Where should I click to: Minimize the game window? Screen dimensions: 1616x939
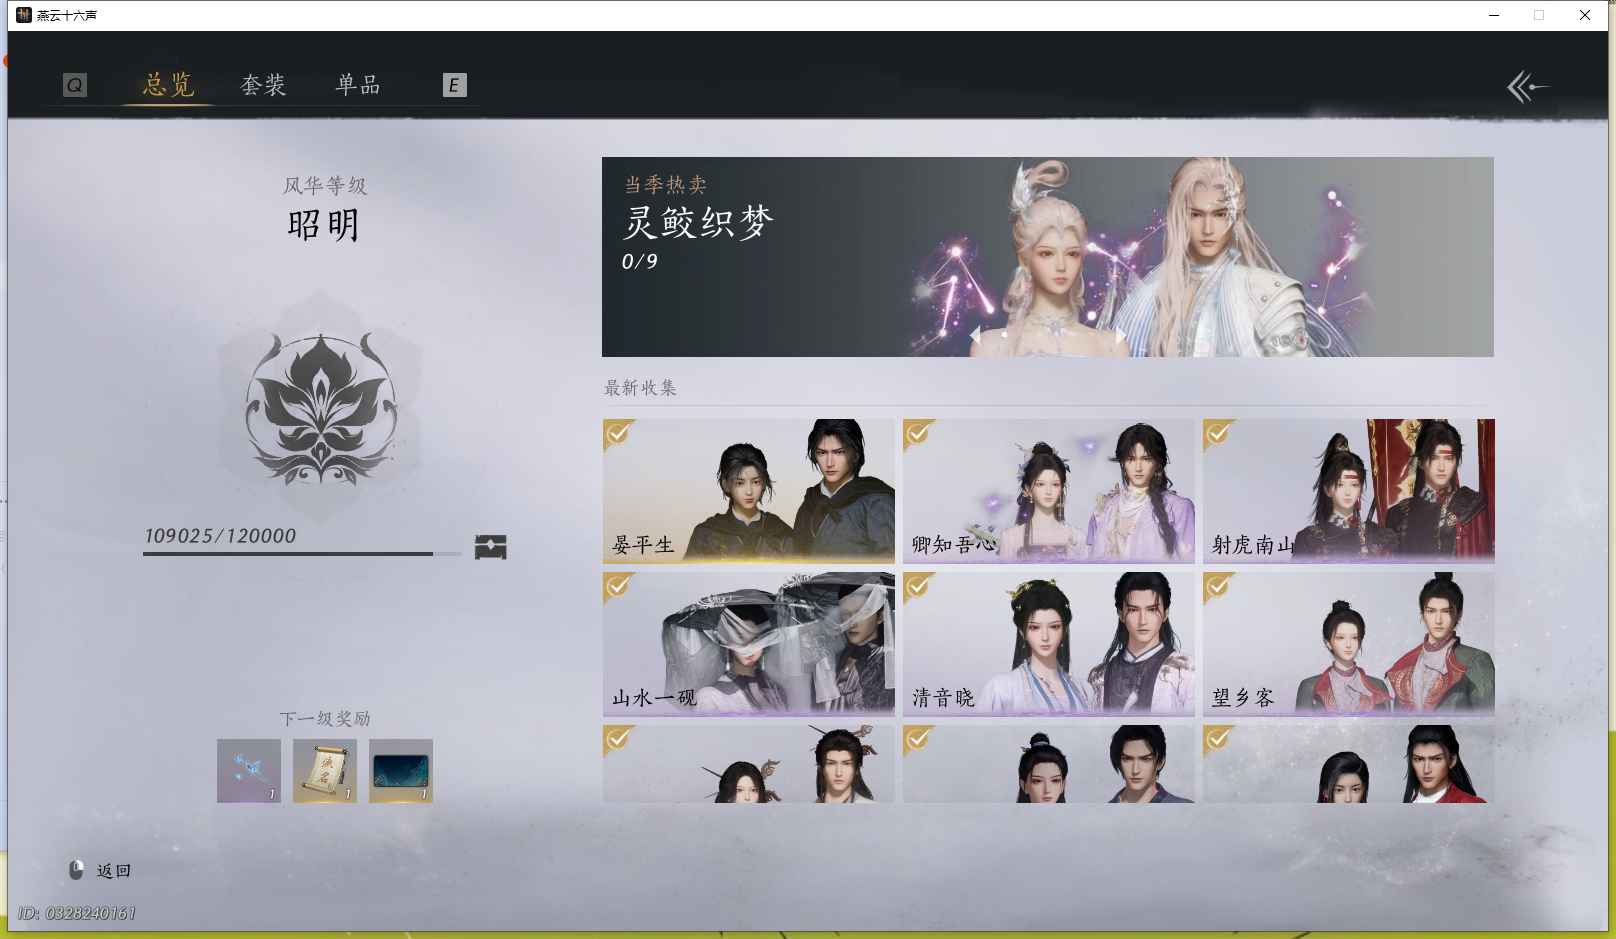coord(1494,15)
